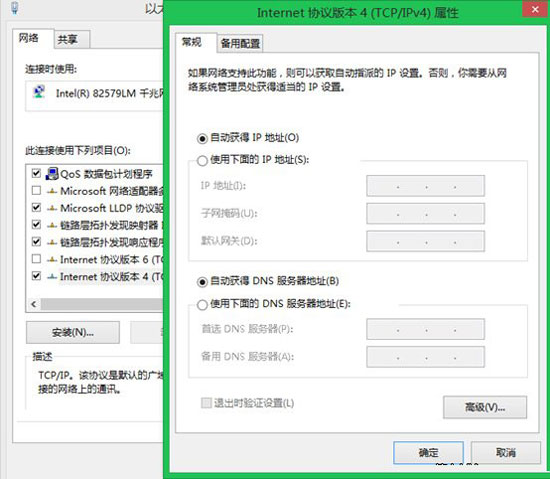This screenshot has width=550, height=479.
Task: Toggle 链路层拓扑发现映射器 checkbox
Action: click(36, 224)
